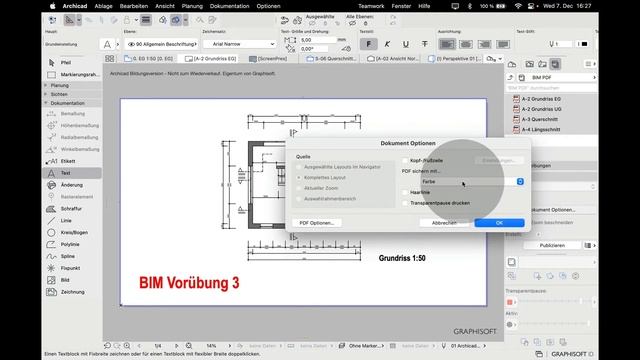This screenshot has width=640, height=360.
Task: Select the Radialbemaßung tool
Action: pyautogui.click(x=72, y=137)
